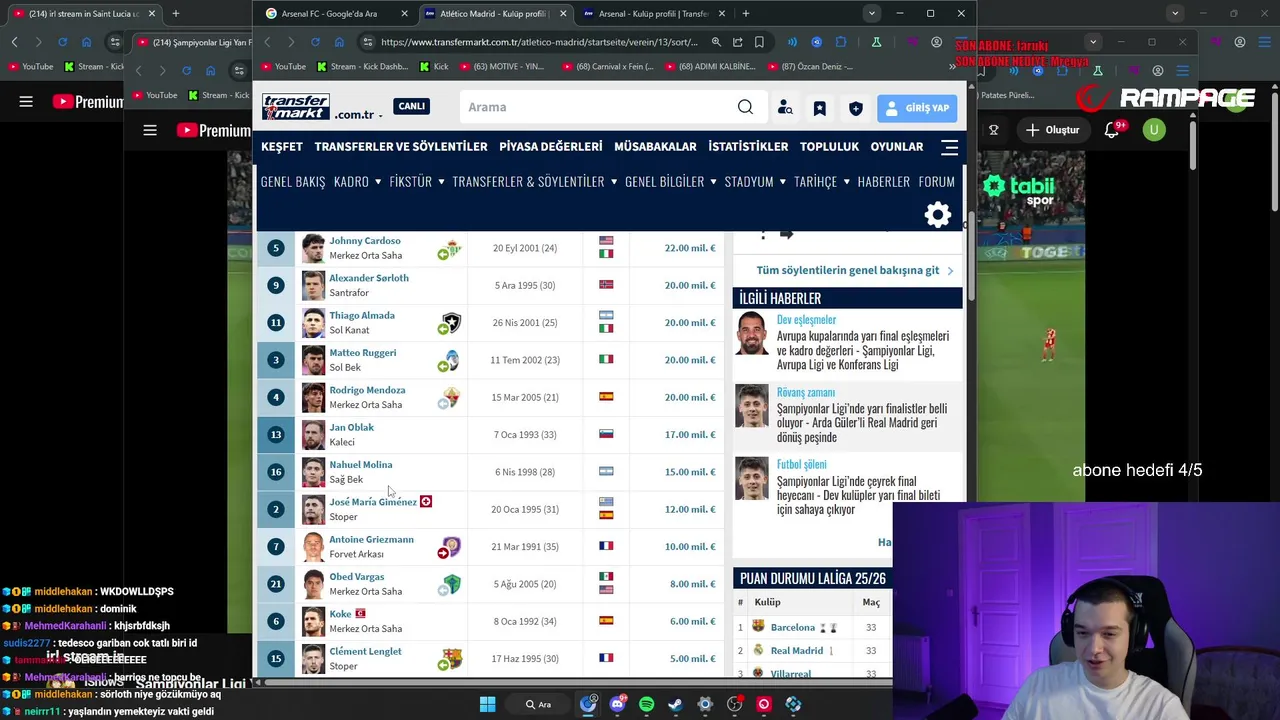The width and height of the screenshot is (1280, 720).
Task: Open Tüm söylentilerin genel bakışına git link
Action: pos(848,270)
